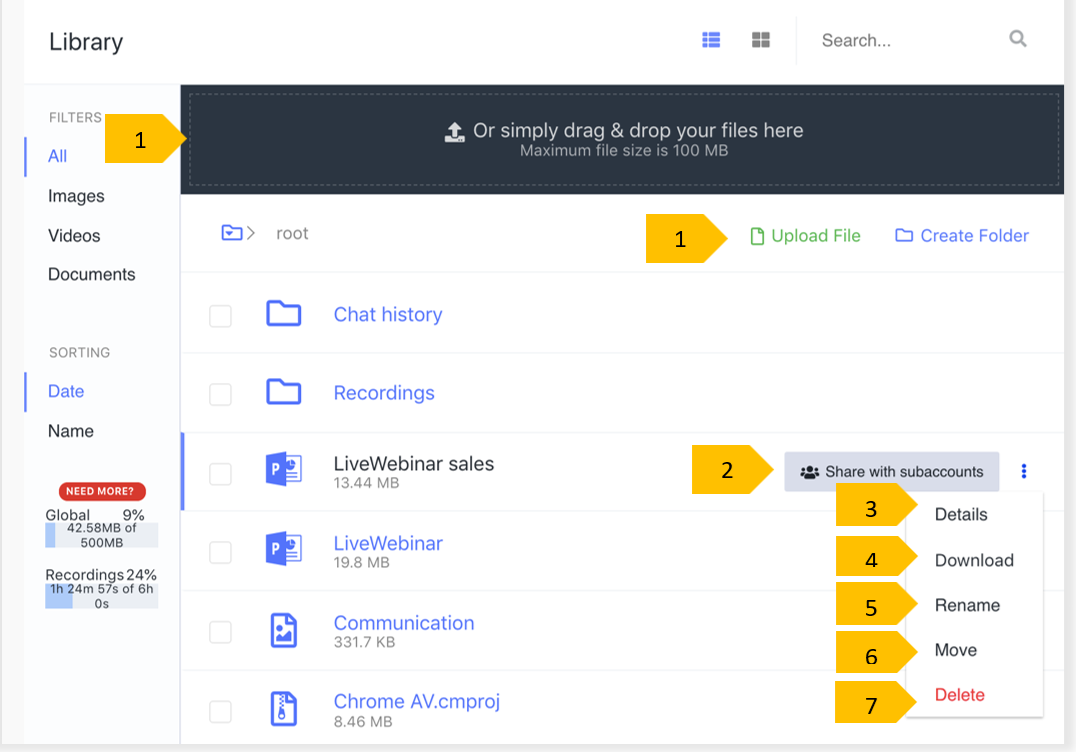The image size is (1076, 752).
Task: Sort files by Name
Action: 71,431
